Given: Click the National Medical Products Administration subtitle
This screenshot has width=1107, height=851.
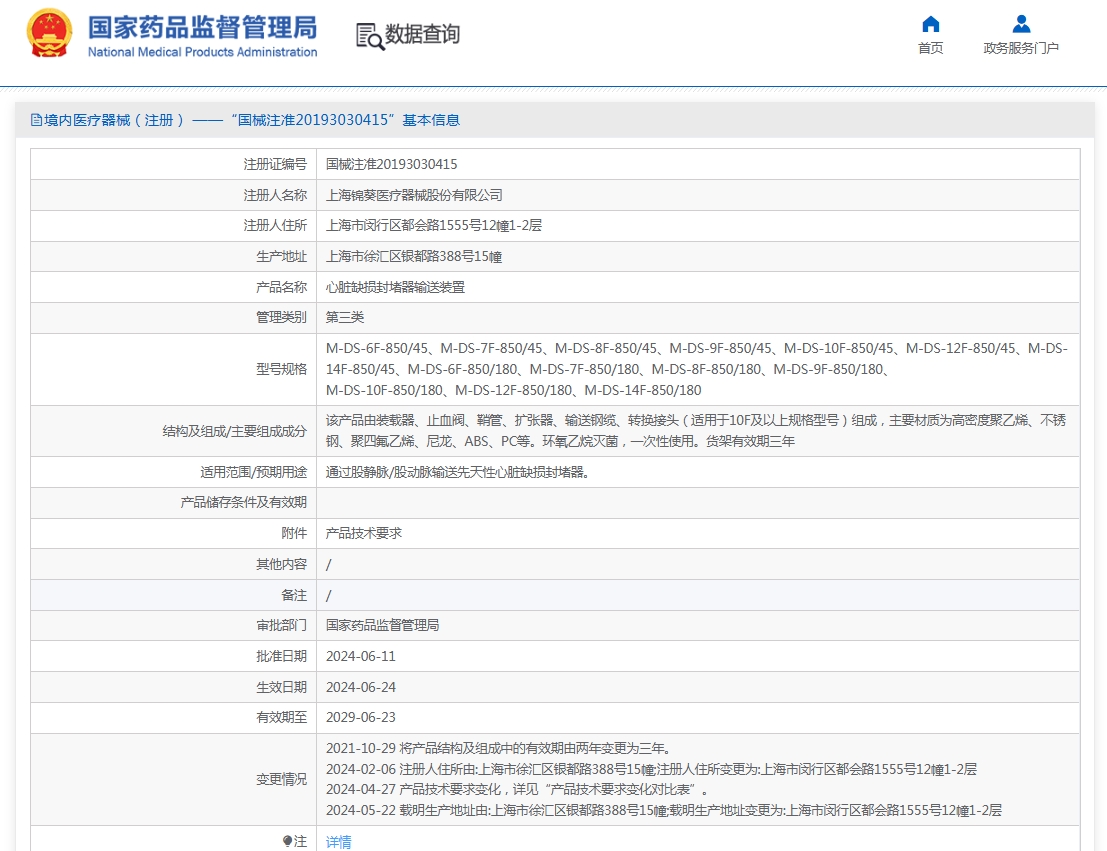Looking at the screenshot, I should (203, 52).
